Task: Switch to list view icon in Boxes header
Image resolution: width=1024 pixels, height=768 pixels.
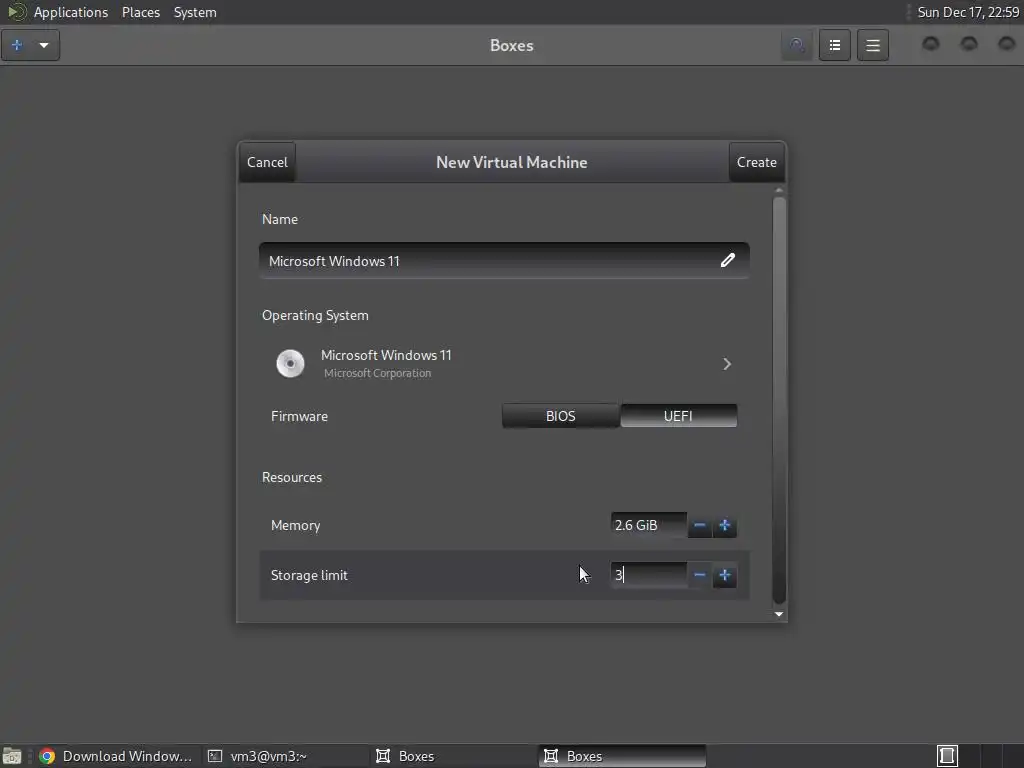Action: (835, 45)
